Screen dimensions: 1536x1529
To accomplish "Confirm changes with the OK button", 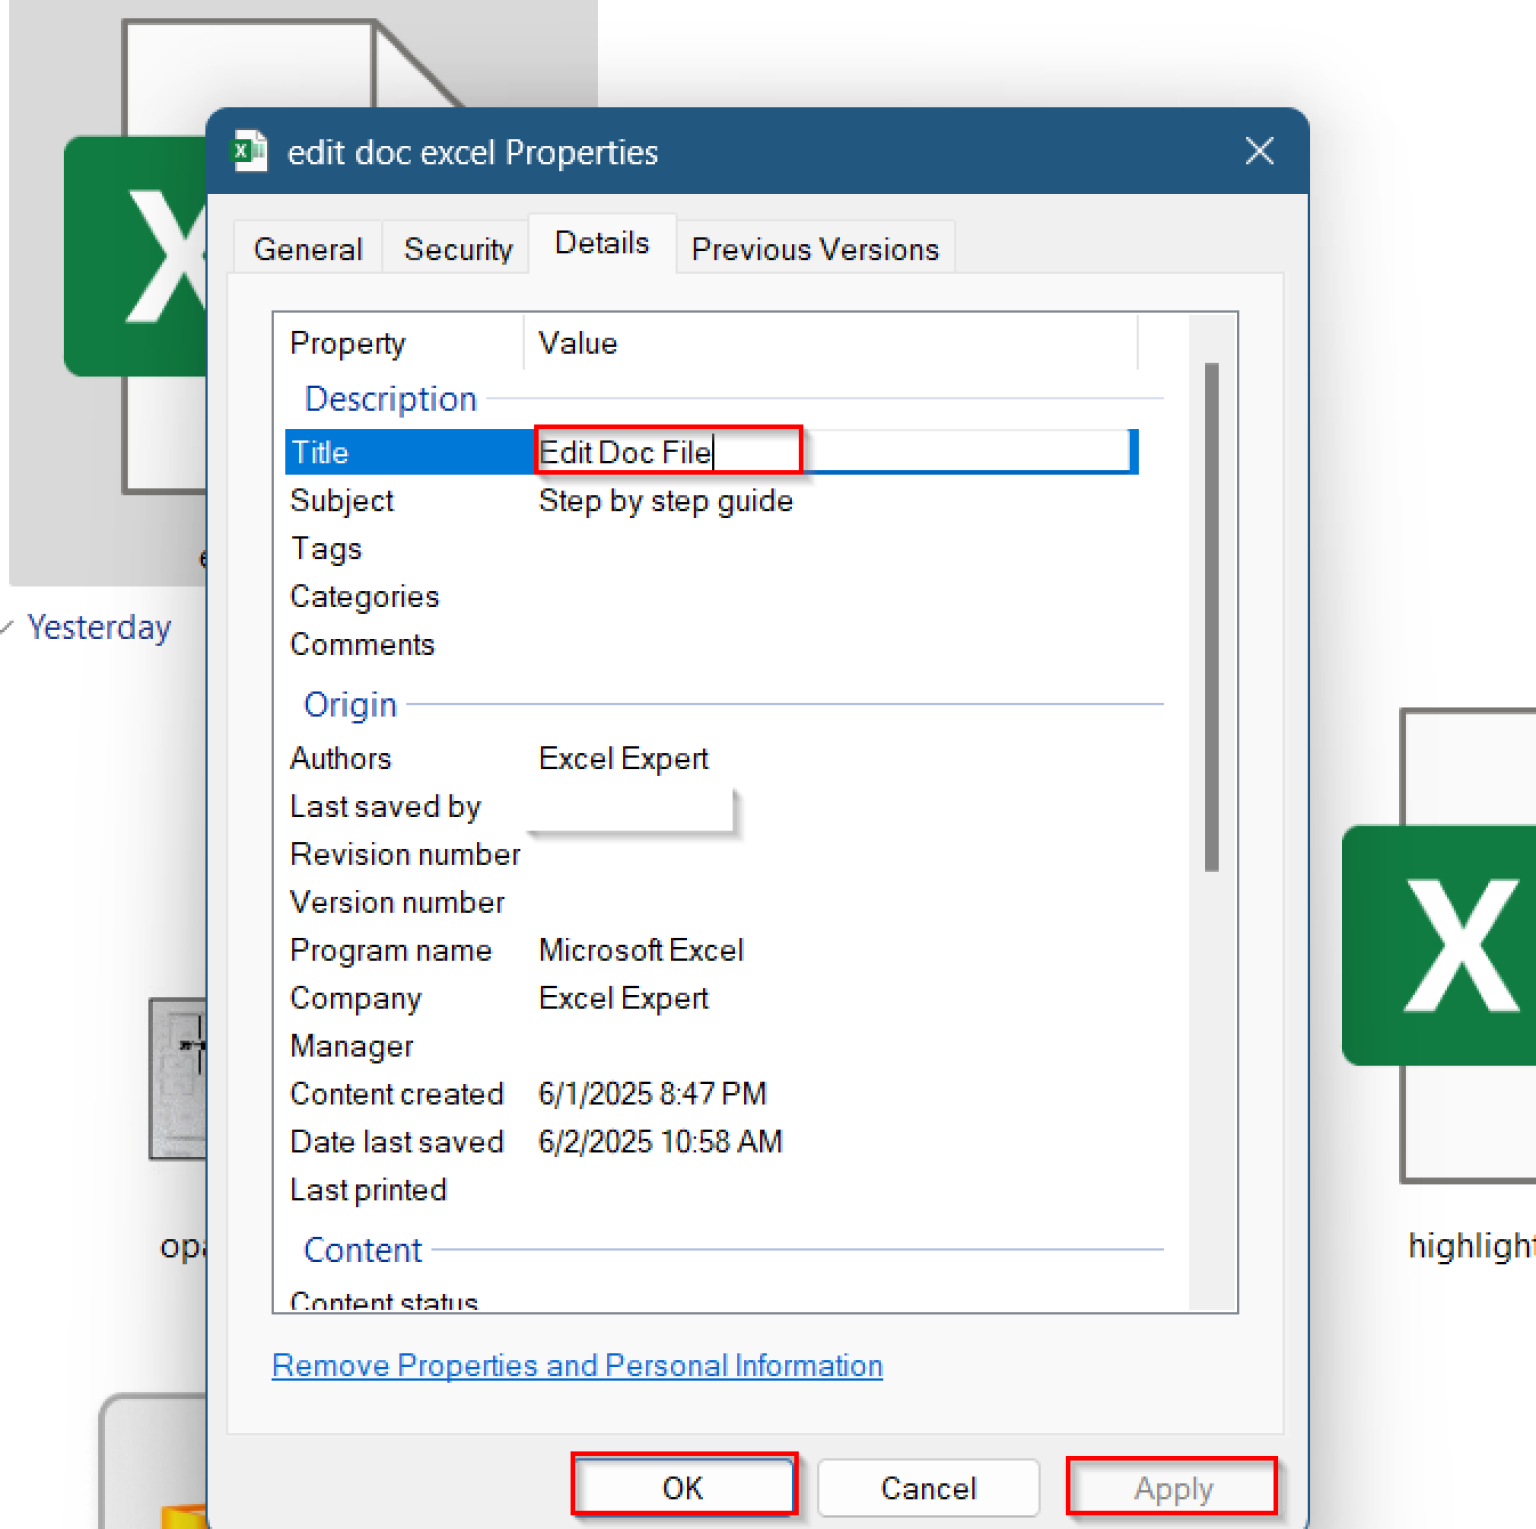I will [684, 1487].
